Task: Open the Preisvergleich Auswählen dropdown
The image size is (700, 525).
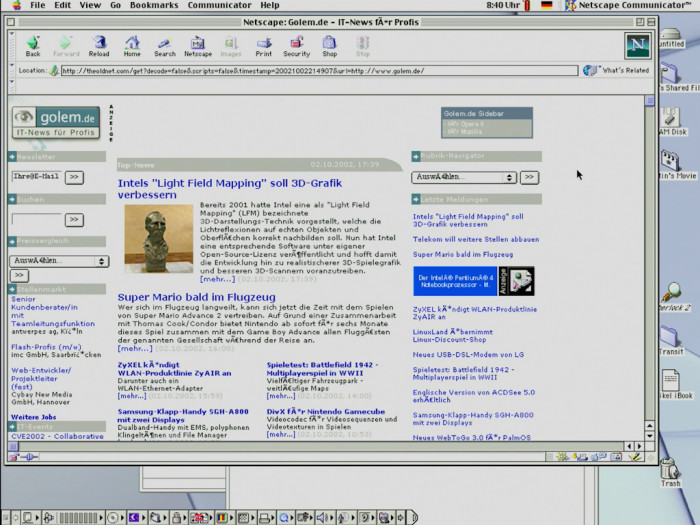Action: pos(59,261)
